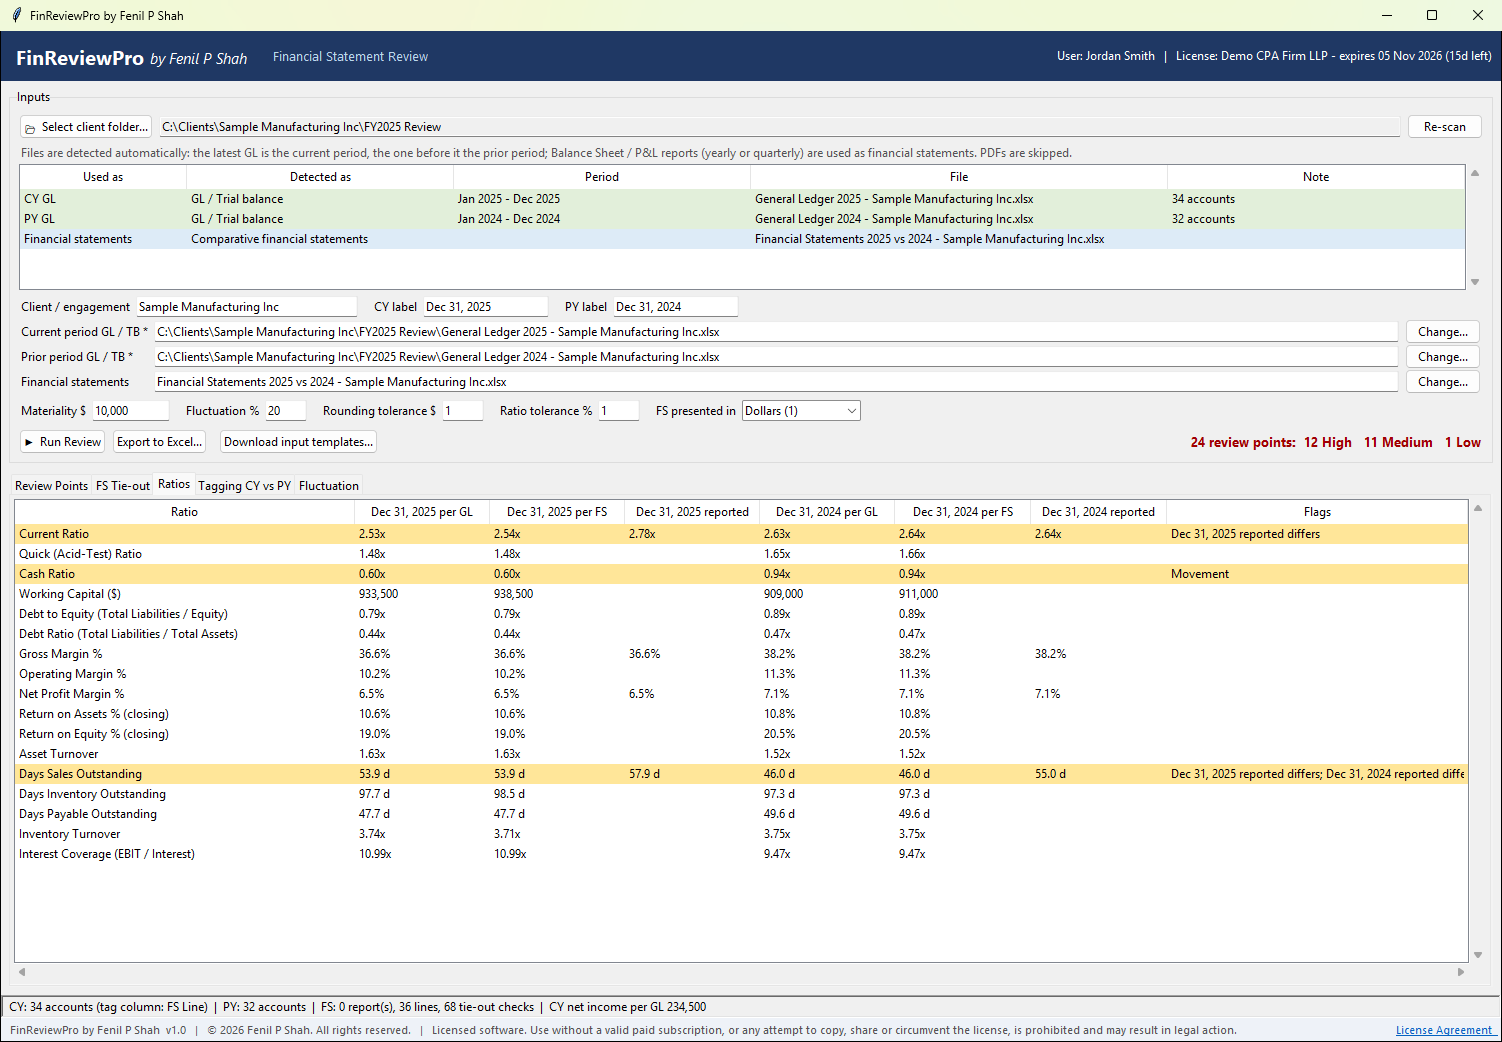Select the PY GL file row

(742, 219)
